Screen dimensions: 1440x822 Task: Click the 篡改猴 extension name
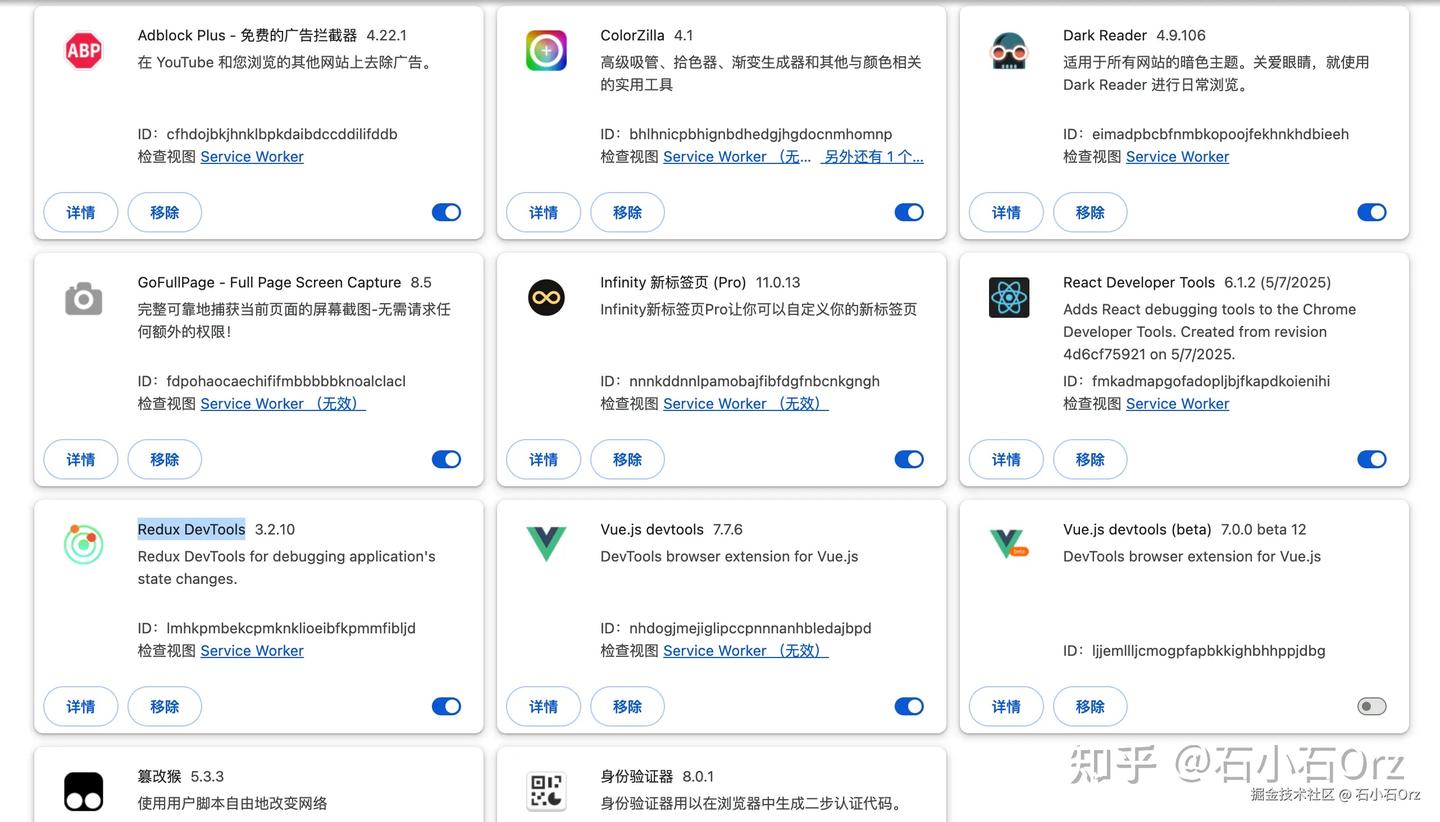pos(160,776)
